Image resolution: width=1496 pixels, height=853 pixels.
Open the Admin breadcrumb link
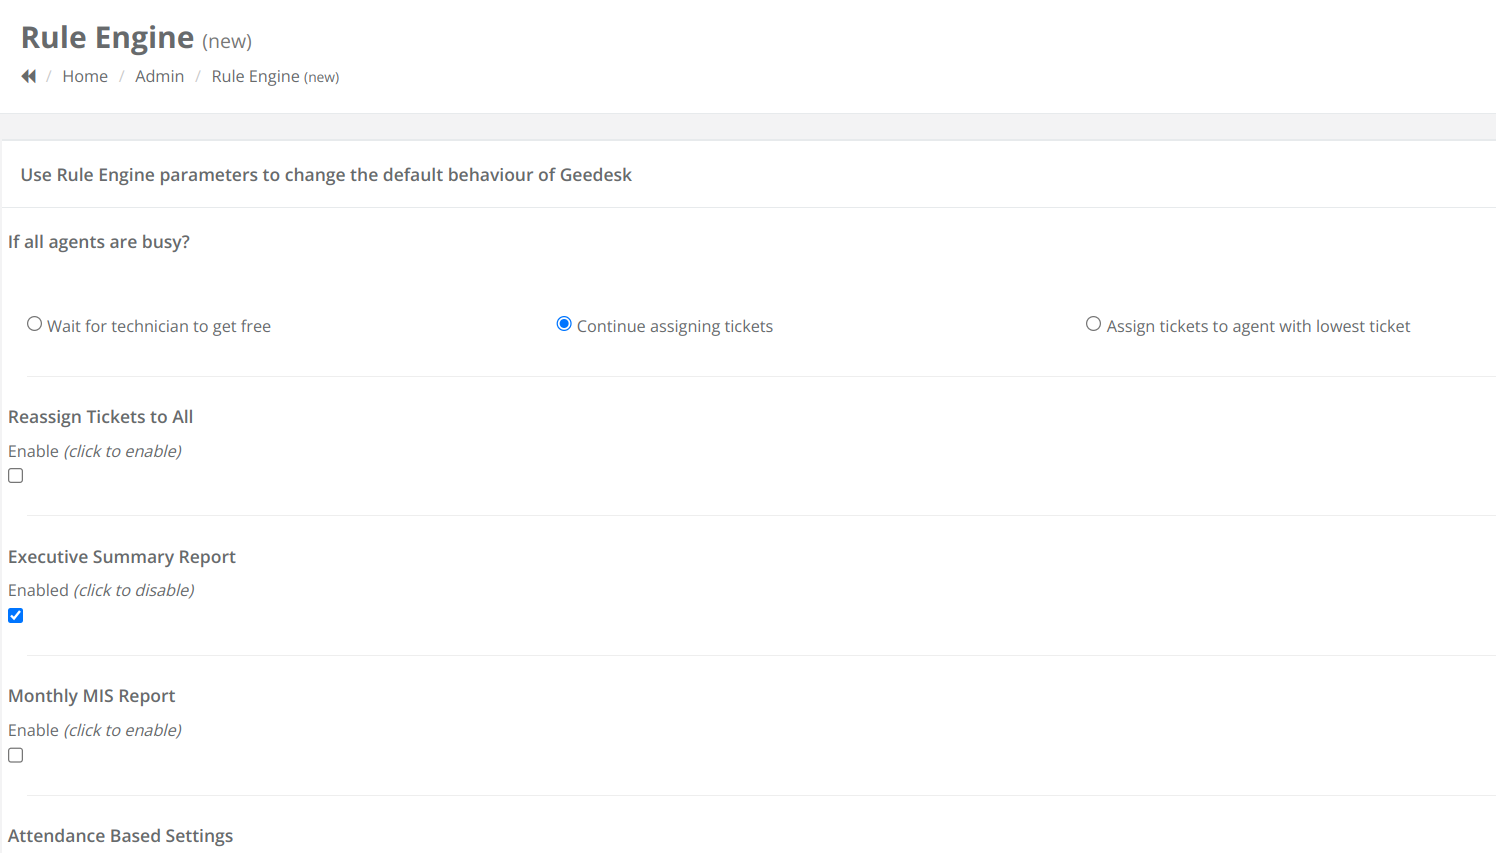point(159,76)
